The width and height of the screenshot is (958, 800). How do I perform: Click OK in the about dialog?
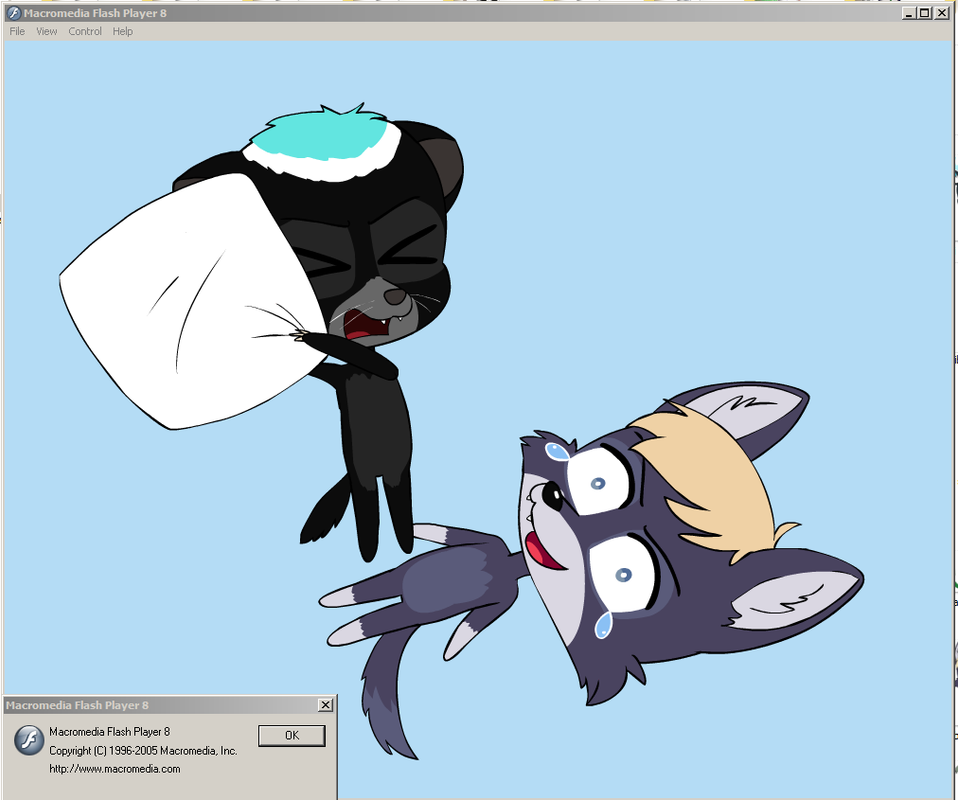291,735
